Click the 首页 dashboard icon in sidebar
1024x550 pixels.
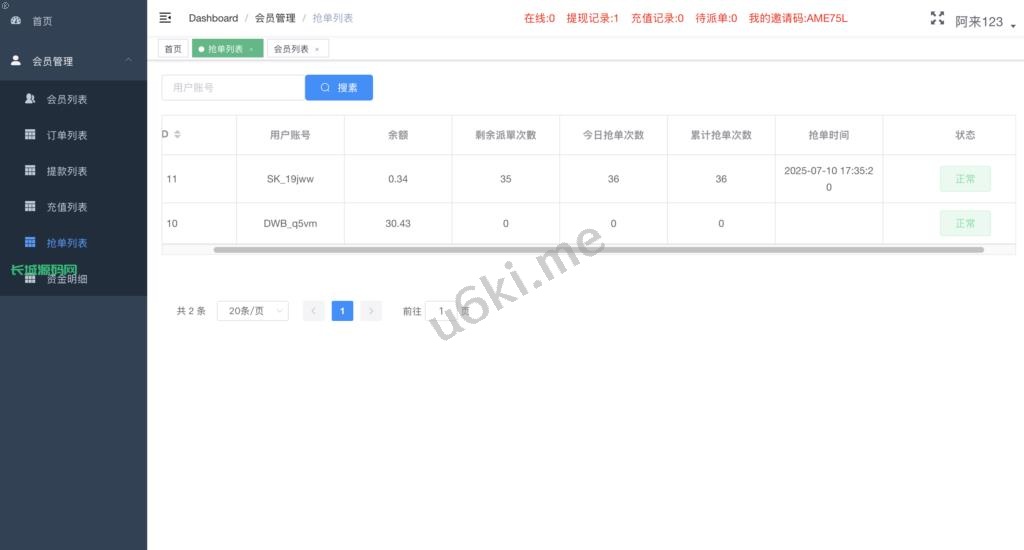pyautogui.click(x=16, y=20)
